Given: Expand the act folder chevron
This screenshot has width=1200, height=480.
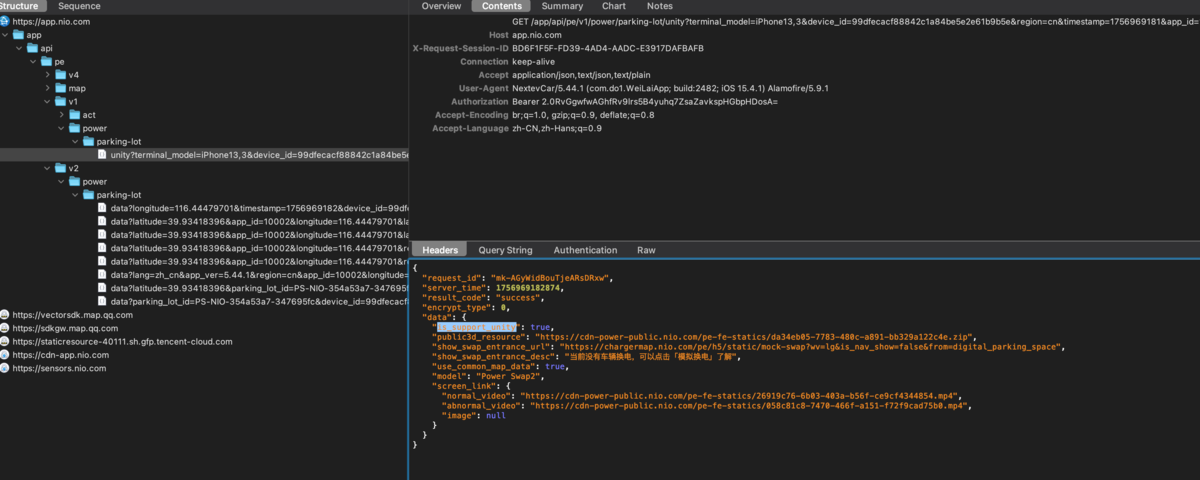Looking at the screenshot, I should 61,115.
